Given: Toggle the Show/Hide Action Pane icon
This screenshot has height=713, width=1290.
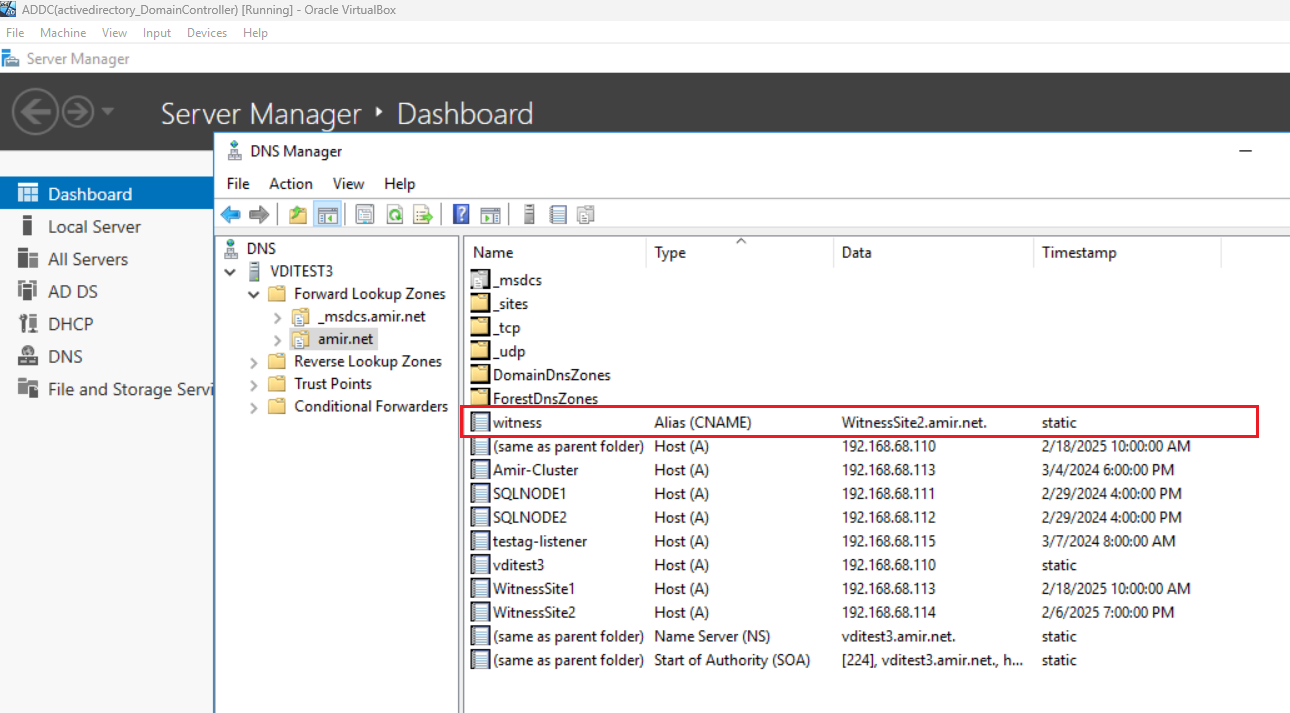Looking at the screenshot, I should click(x=490, y=214).
